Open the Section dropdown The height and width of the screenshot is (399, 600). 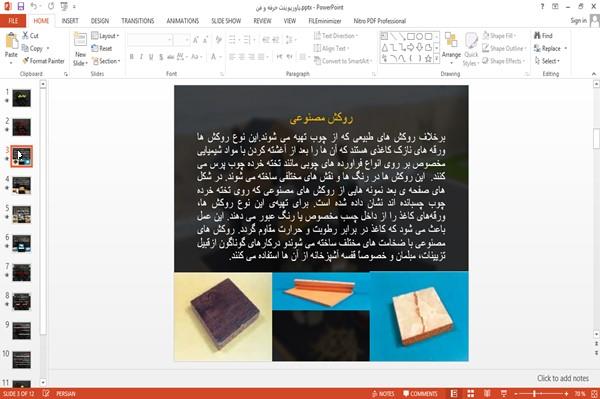tap(106, 61)
